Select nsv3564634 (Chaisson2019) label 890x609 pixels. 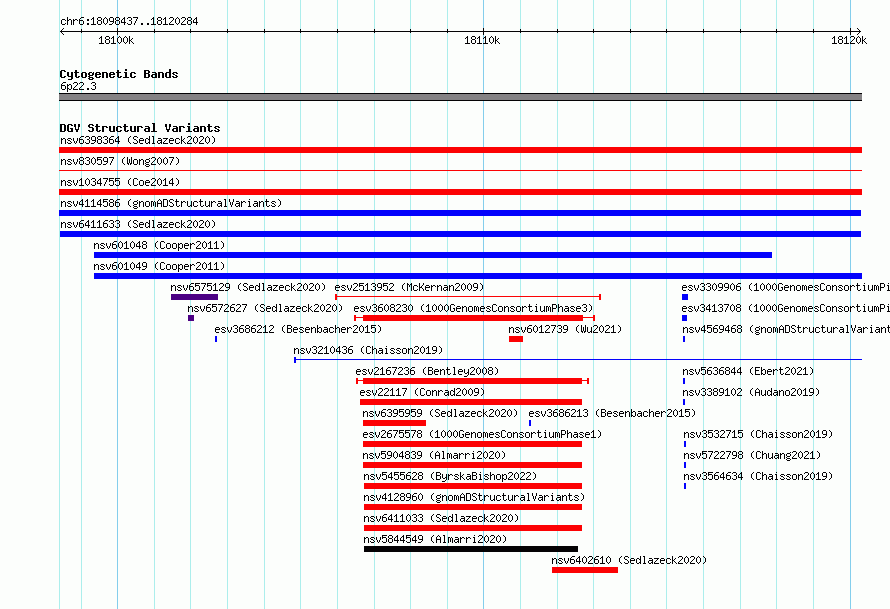click(758, 476)
